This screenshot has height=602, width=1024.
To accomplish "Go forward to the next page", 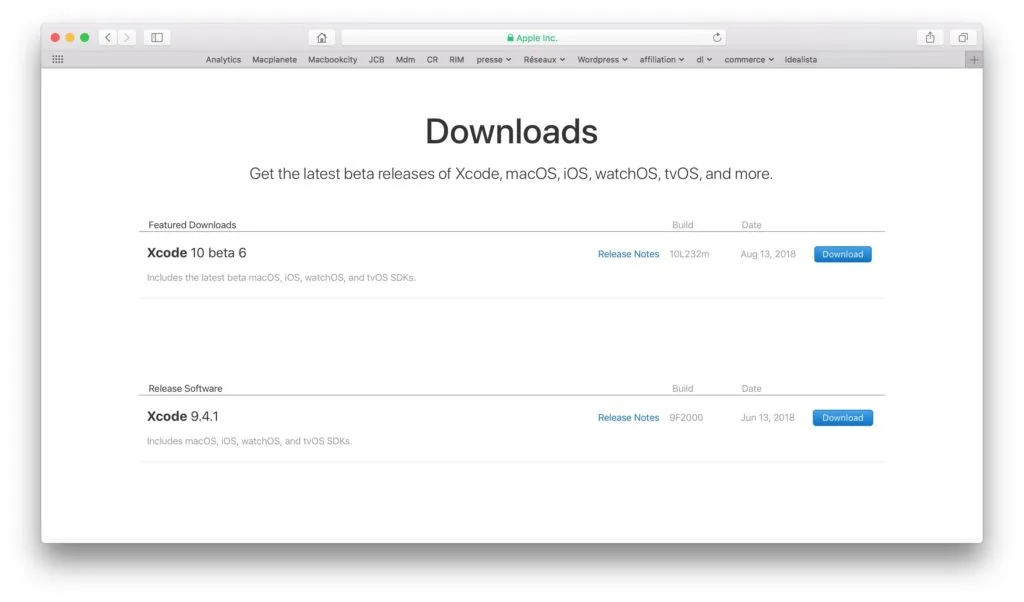I will (126, 37).
